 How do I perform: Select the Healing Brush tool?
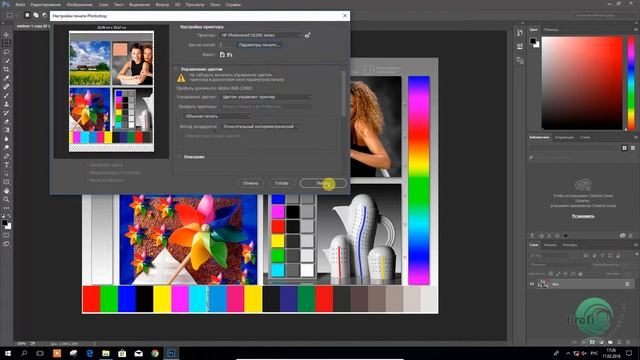pyautogui.click(x=6, y=87)
